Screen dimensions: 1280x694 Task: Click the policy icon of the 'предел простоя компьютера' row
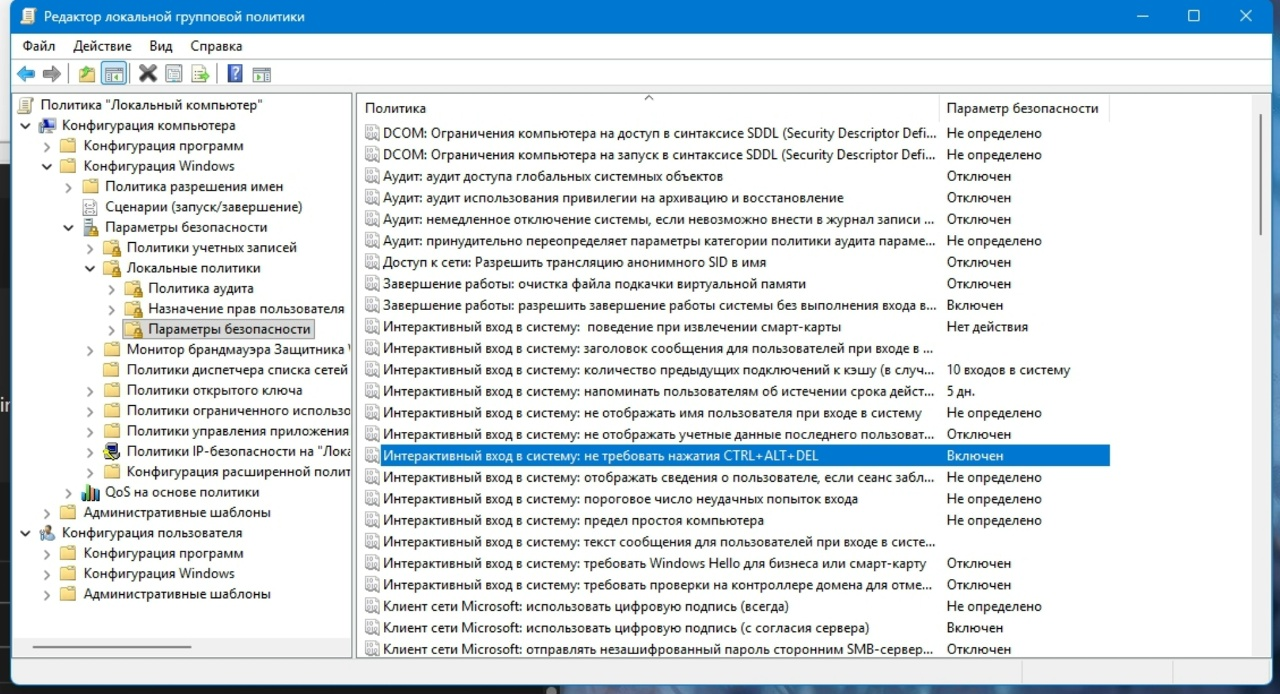(372, 521)
